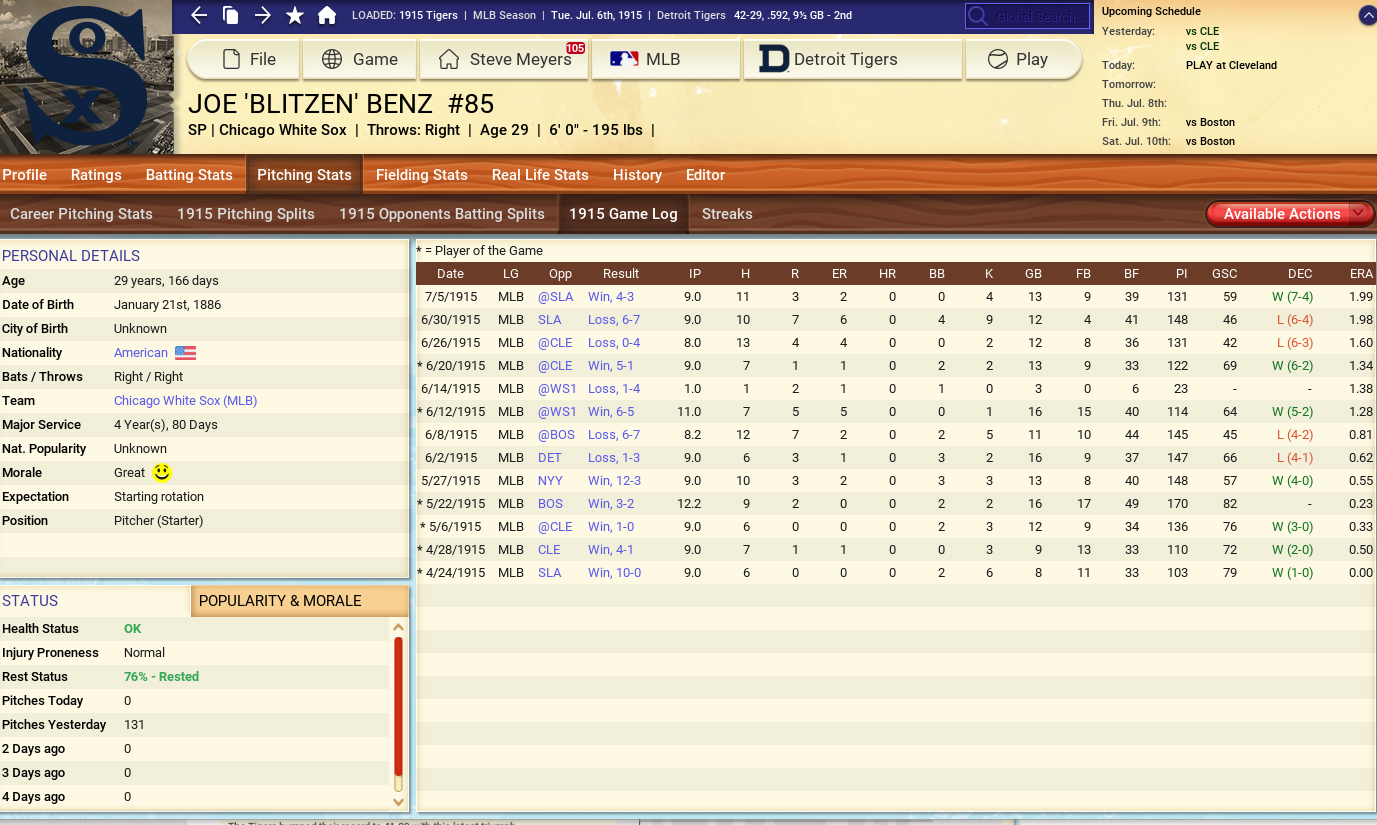Open 1915 Opponents Batting Splits subtab
The image size is (1377, 825).
[442, 214]
